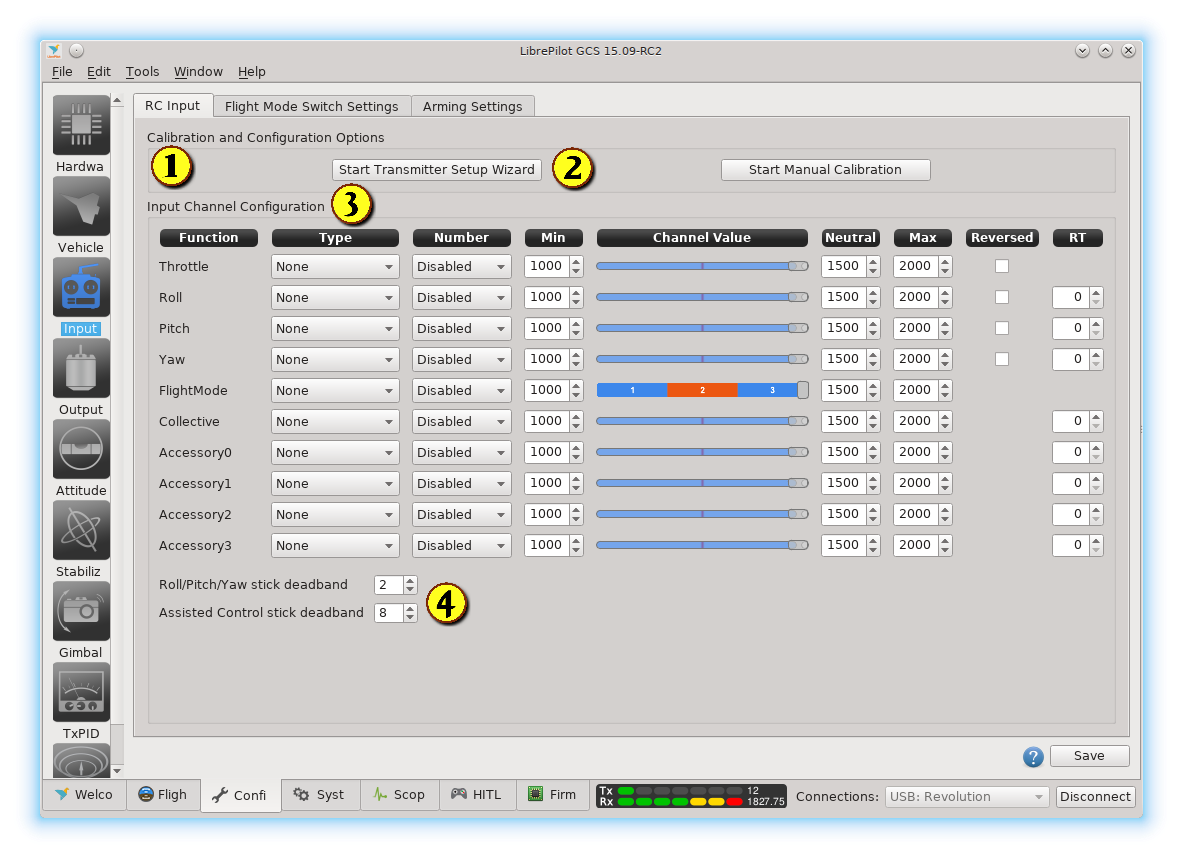Click the FlightMode position slider
The width and height of the screenshot is (1183, 858).
coord(702,390)
